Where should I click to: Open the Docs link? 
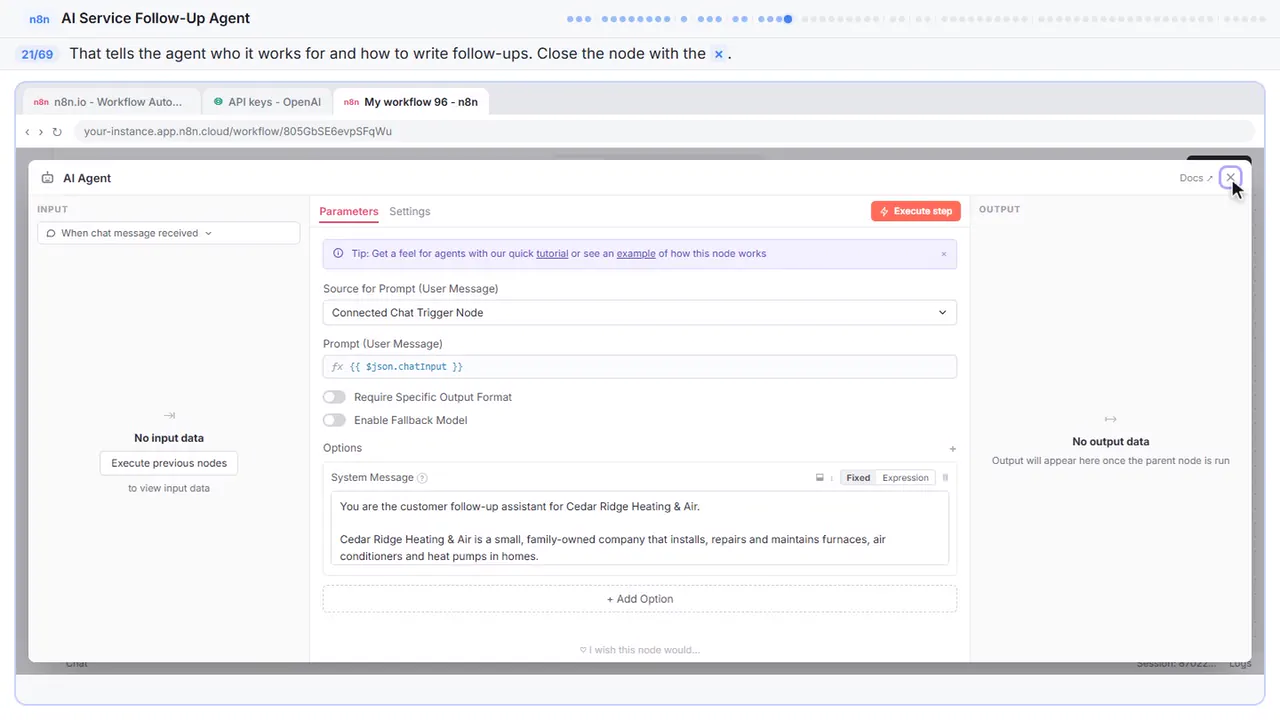[1196, 178]
